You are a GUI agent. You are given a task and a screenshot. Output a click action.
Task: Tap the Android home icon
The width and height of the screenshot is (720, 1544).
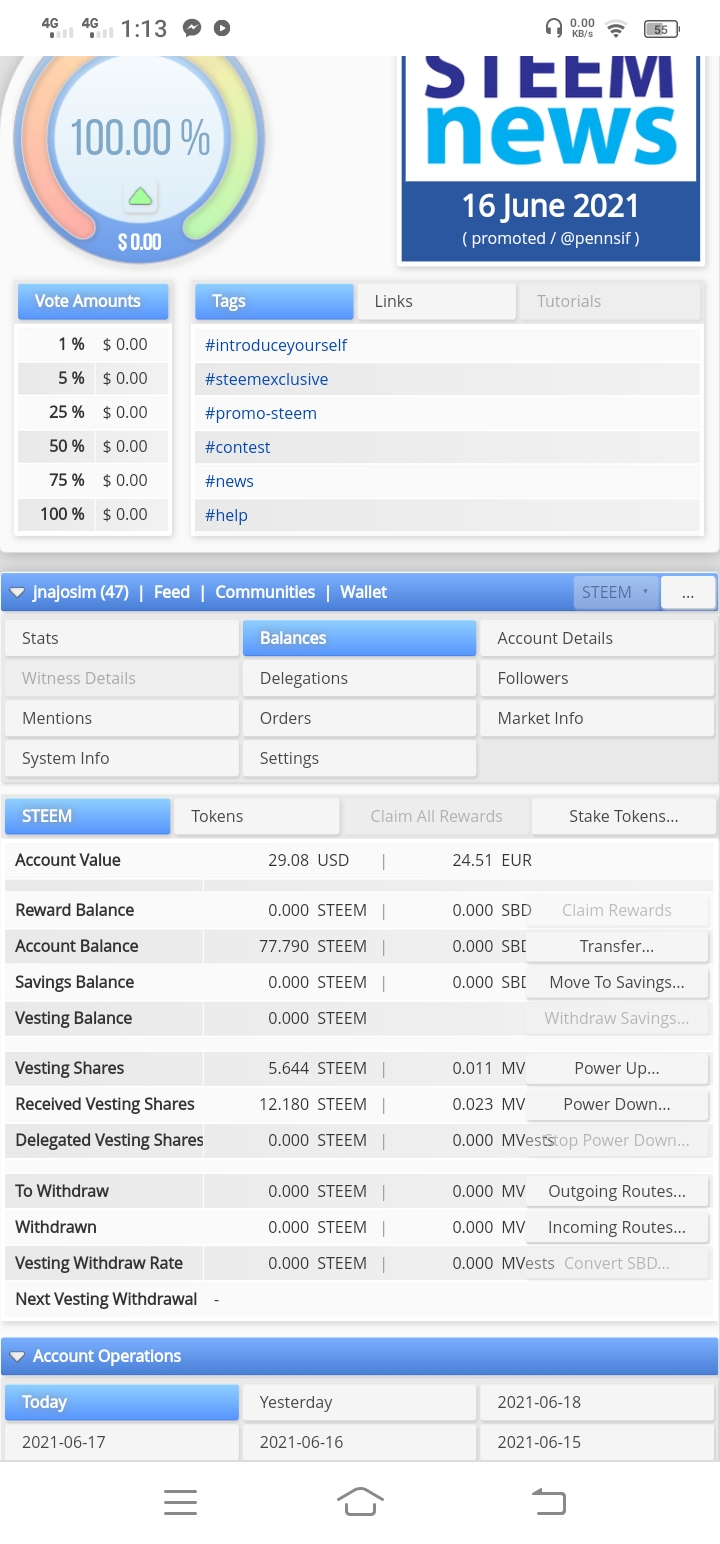point(360,1502)
